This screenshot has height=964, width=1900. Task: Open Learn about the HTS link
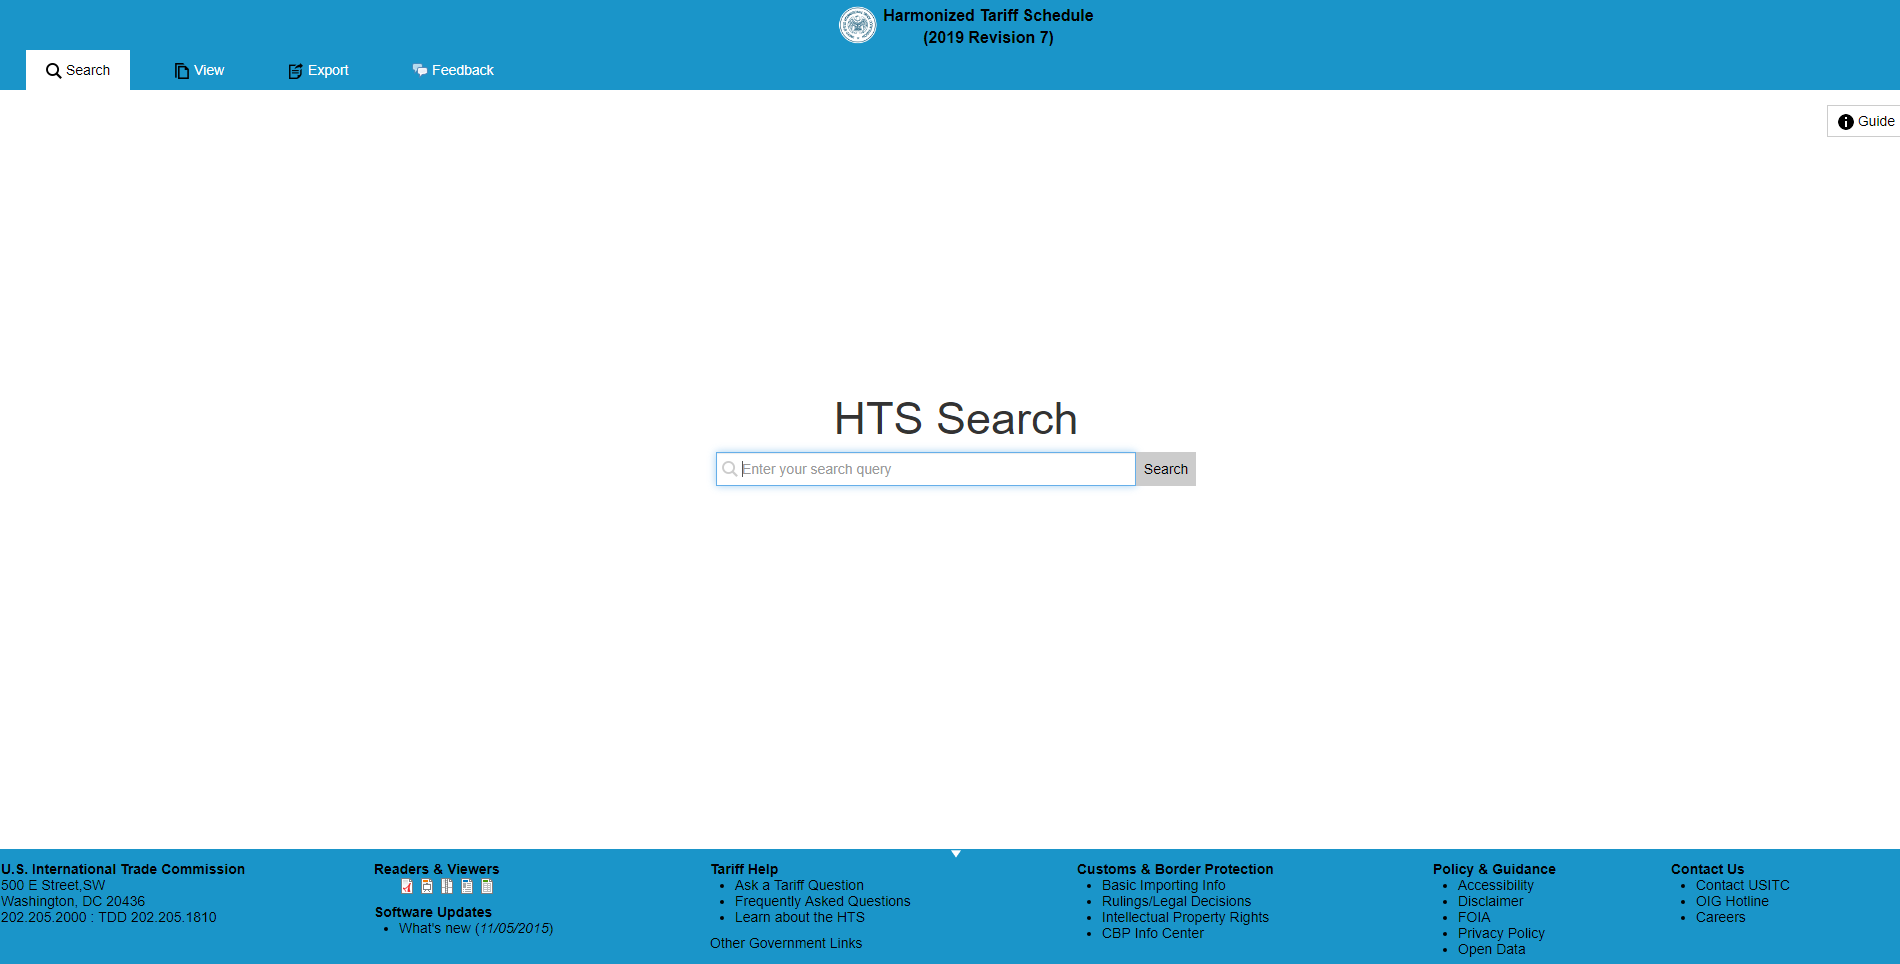pyautogui.click(x=799, y=917)
